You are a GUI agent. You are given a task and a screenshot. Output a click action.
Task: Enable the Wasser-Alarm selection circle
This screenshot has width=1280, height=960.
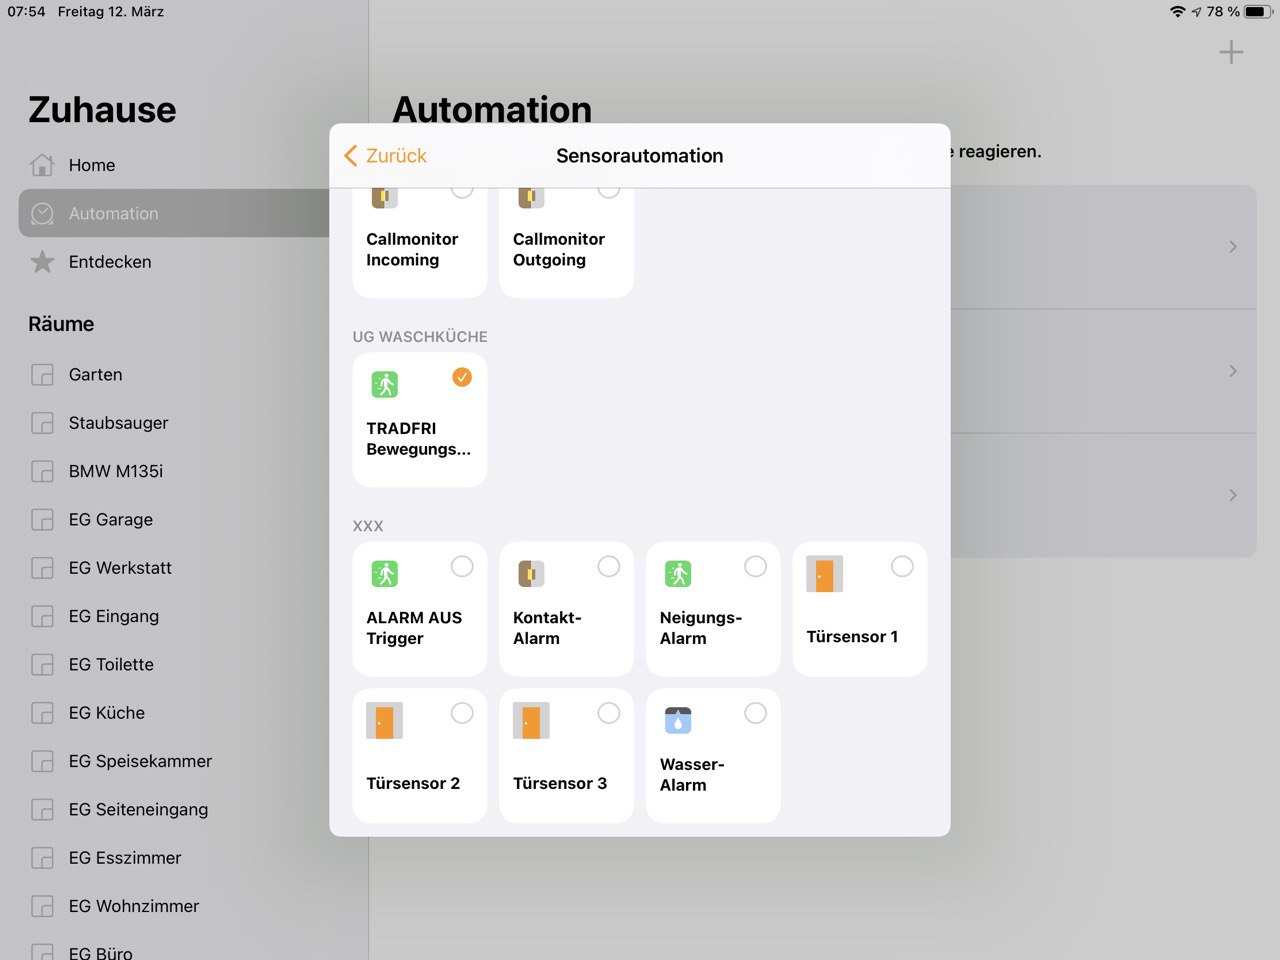click(755, 713)
